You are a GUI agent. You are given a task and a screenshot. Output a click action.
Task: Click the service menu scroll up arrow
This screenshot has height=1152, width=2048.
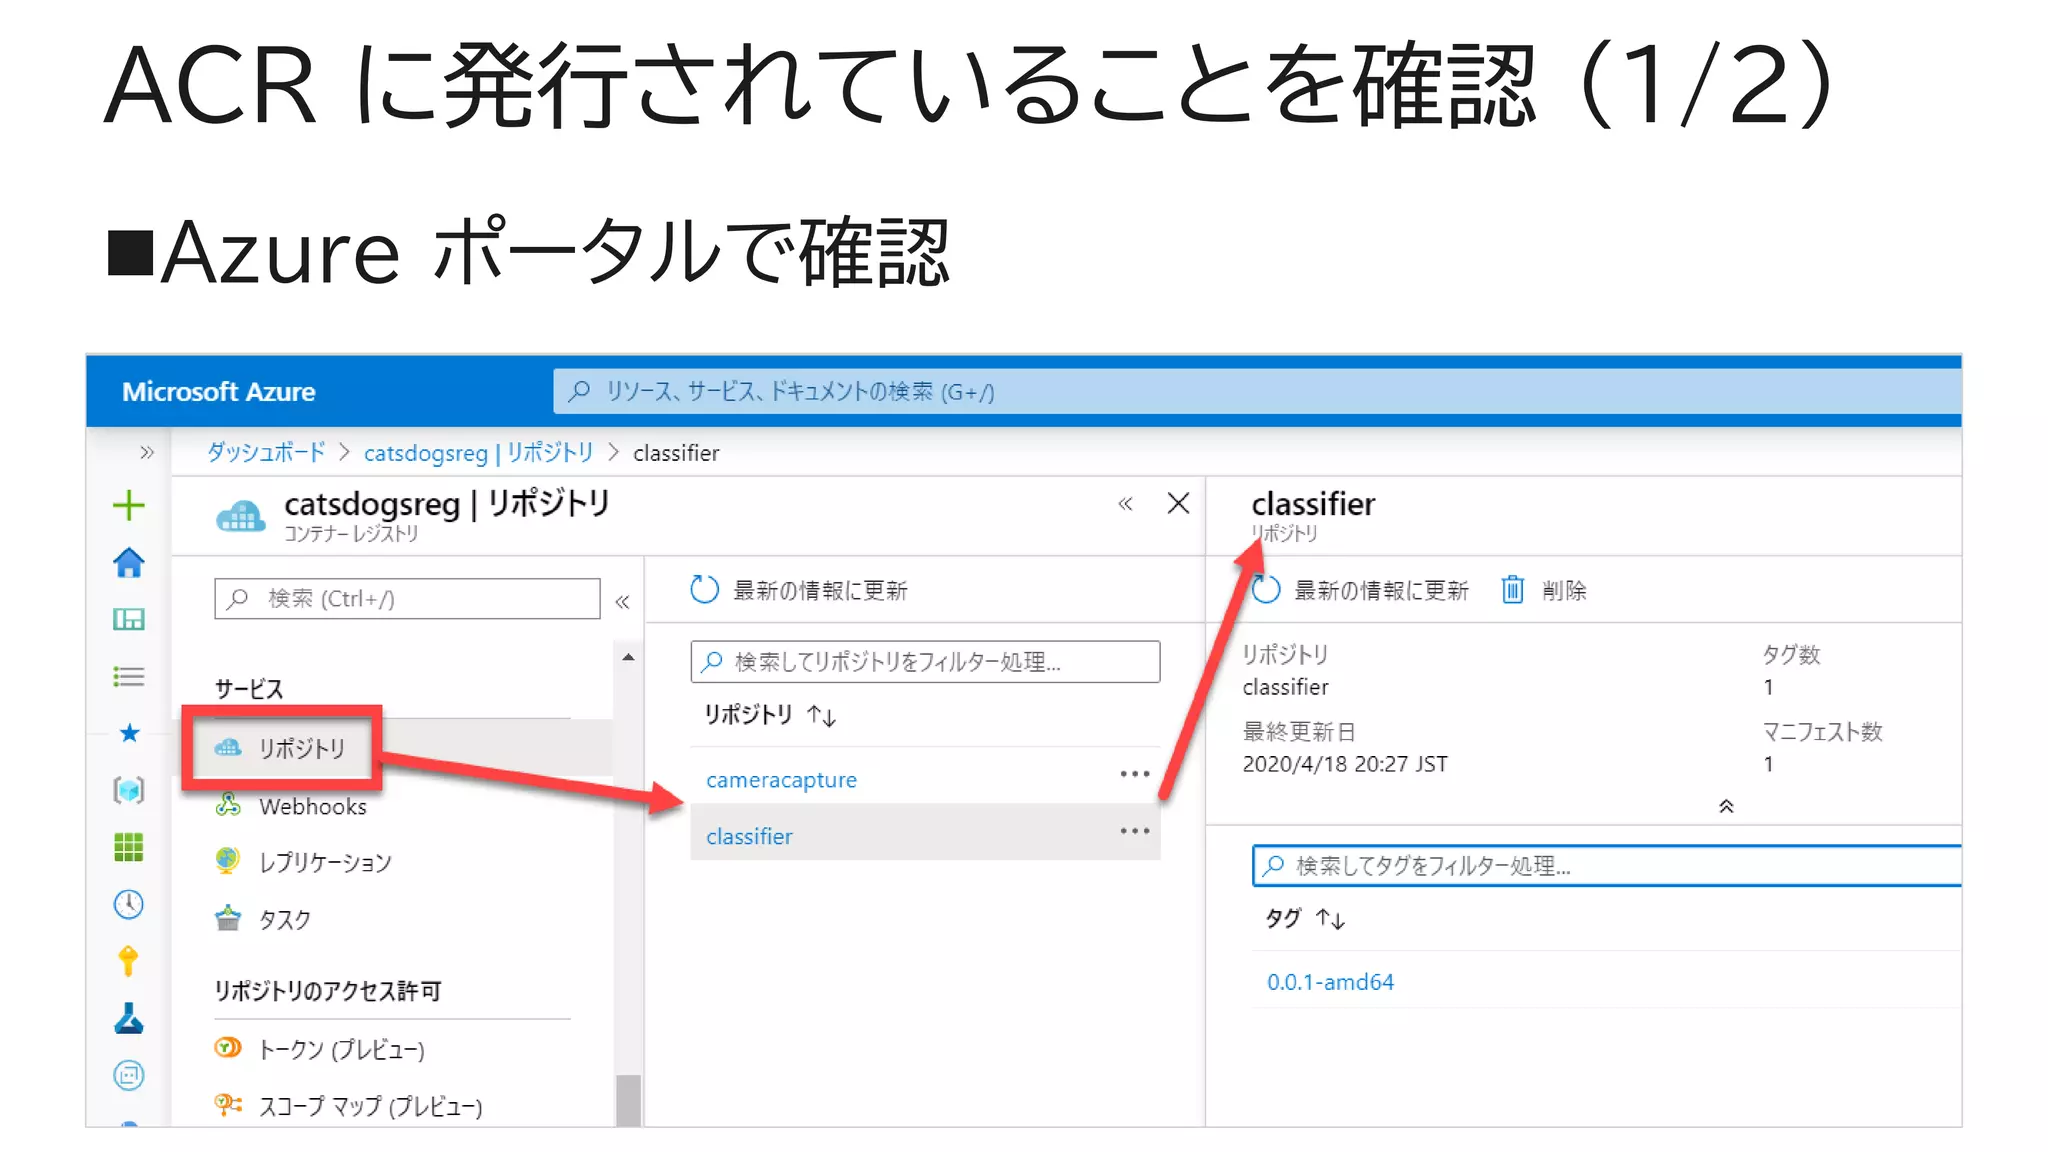coord(628,657)
